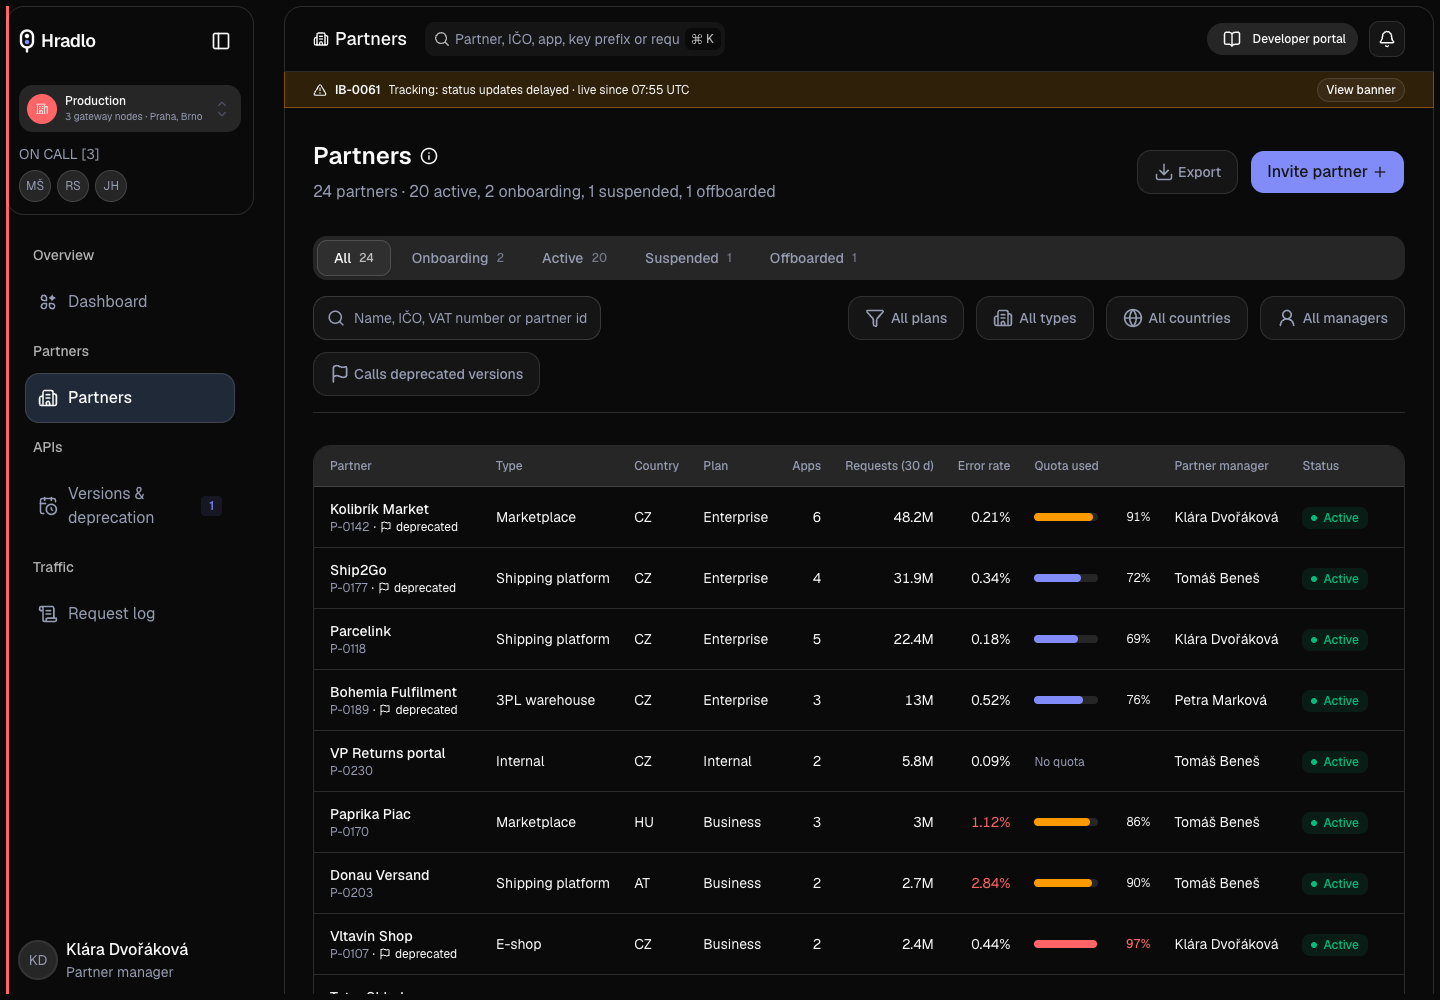Switch to the Suspended tab
This screenshot has width=1440, height=1000.
pyautogui.click(x=689, y=258)
